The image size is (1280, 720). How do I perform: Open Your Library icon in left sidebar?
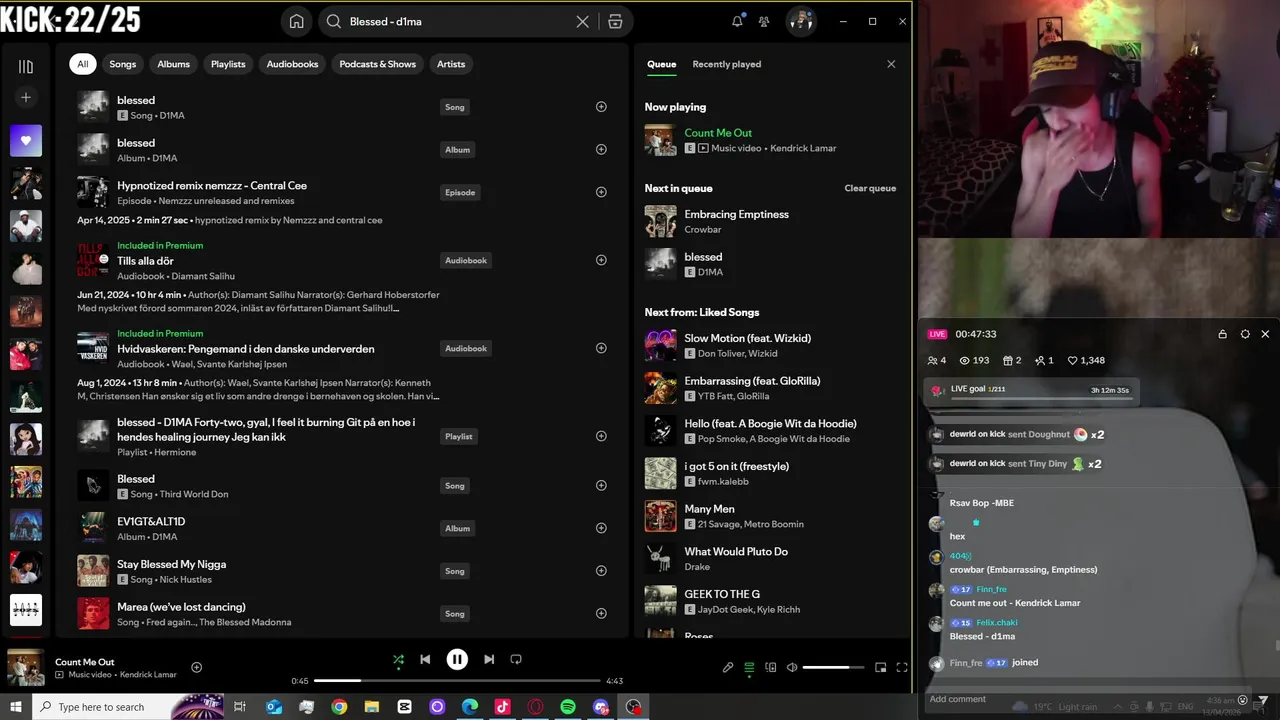pos(26,67)
